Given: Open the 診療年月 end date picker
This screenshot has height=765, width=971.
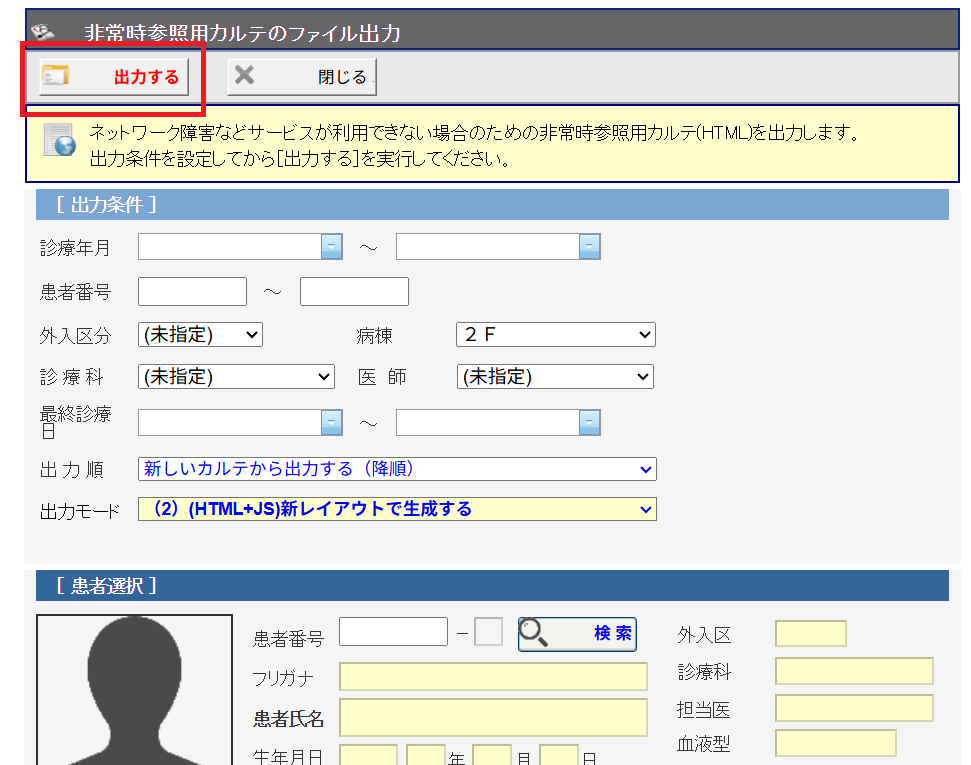Looking at the screenshot, I should pyautogui.click(x=589, y=247).
